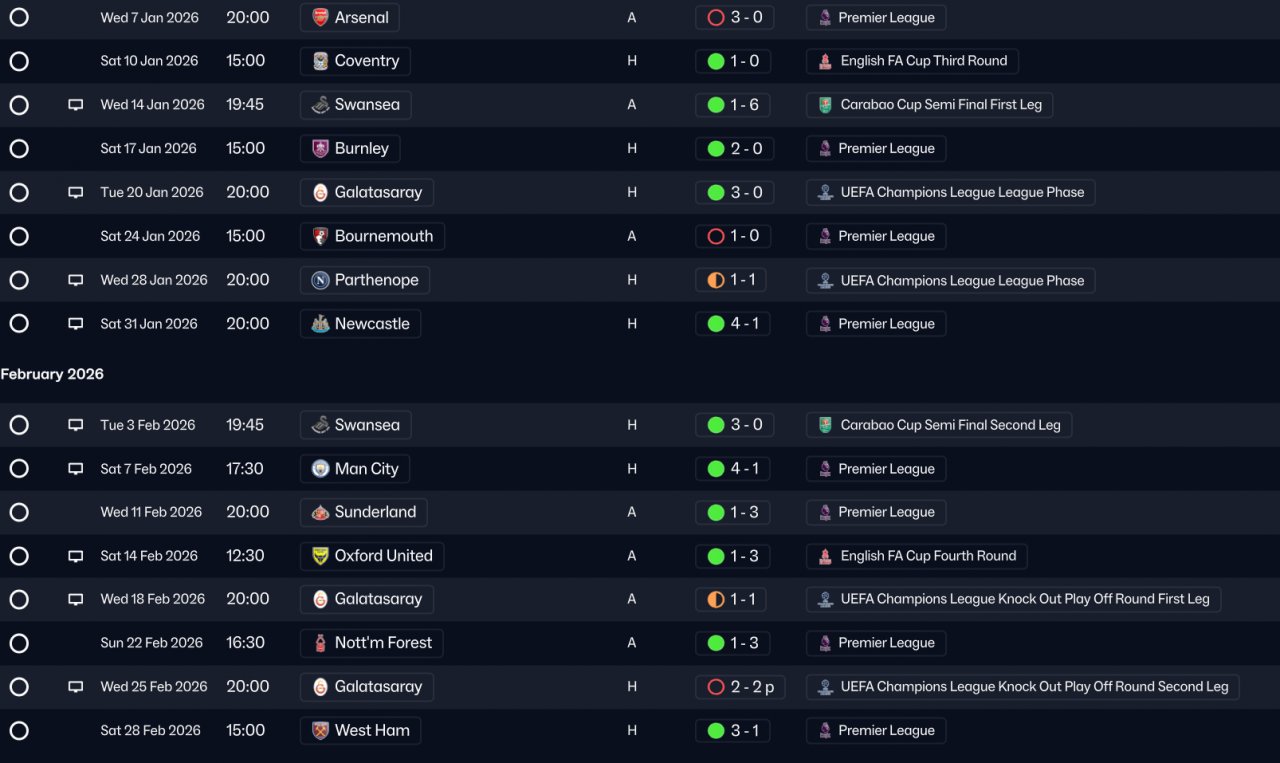Click the TV icon on Swansea 14 Jan fixture

75,105
